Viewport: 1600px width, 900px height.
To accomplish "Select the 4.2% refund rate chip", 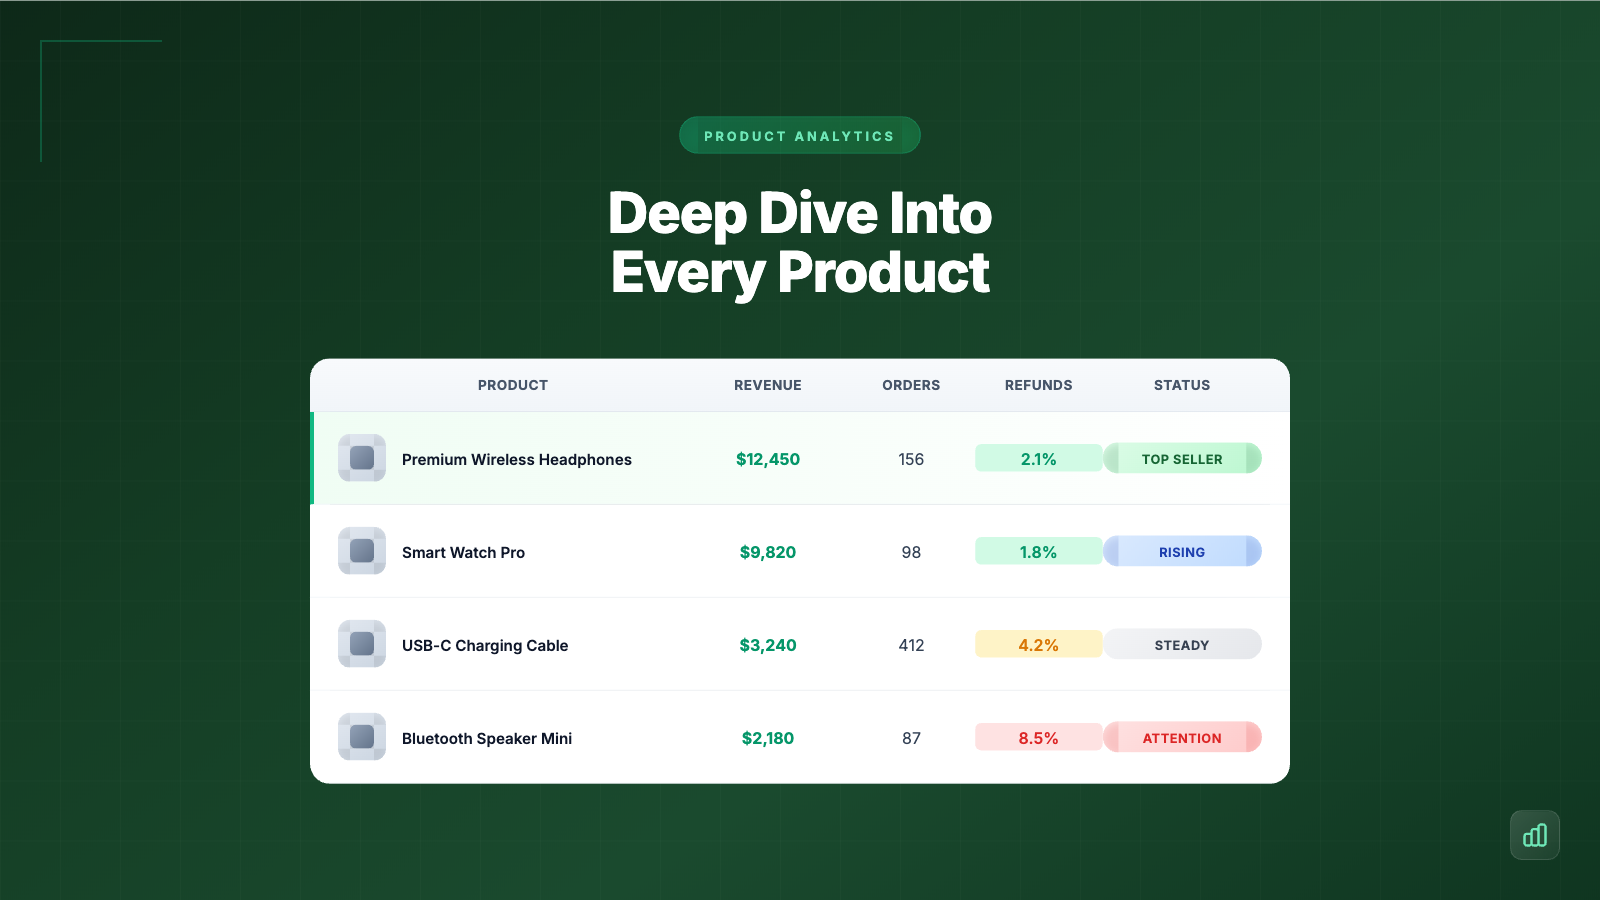I will tap(1039, 644).
